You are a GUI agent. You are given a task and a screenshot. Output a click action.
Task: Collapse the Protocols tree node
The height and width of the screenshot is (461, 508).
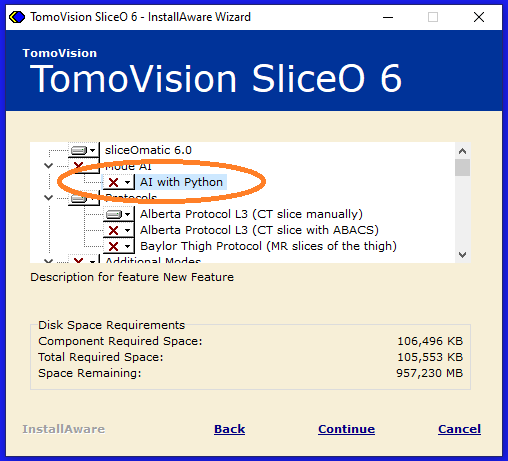click(x=49, y=198)
